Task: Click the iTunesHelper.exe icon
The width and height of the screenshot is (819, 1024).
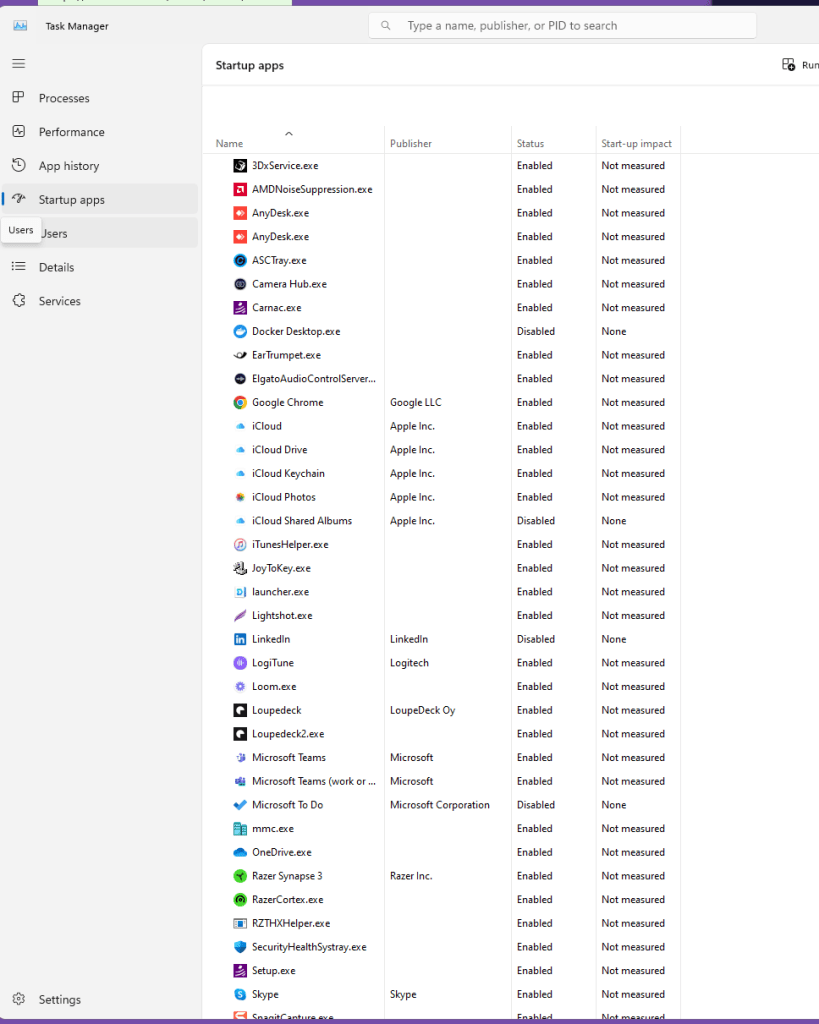Action: point(240,545)
